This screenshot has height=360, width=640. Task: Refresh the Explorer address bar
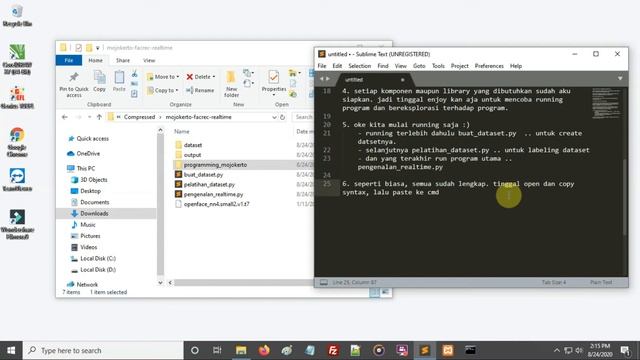pos(282,117)
